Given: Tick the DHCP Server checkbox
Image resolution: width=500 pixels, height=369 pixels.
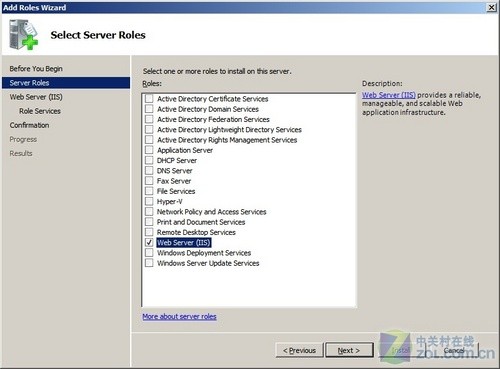Looking at the screenshot, I should coord(149,160).
